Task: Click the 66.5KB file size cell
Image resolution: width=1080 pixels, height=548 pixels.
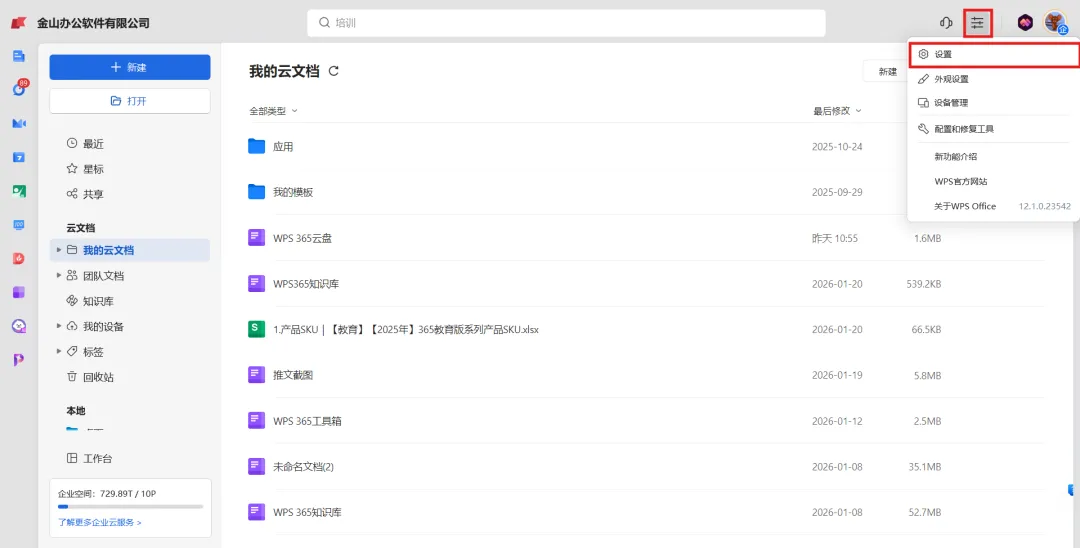Action: point(926,330)
